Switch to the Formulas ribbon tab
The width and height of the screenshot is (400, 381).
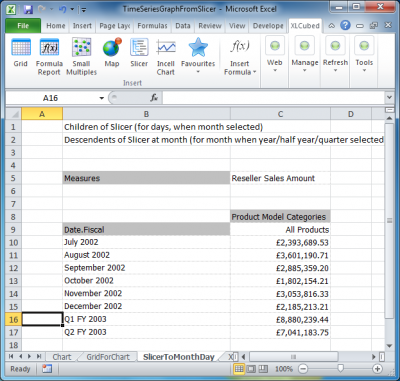pos(152,26)
